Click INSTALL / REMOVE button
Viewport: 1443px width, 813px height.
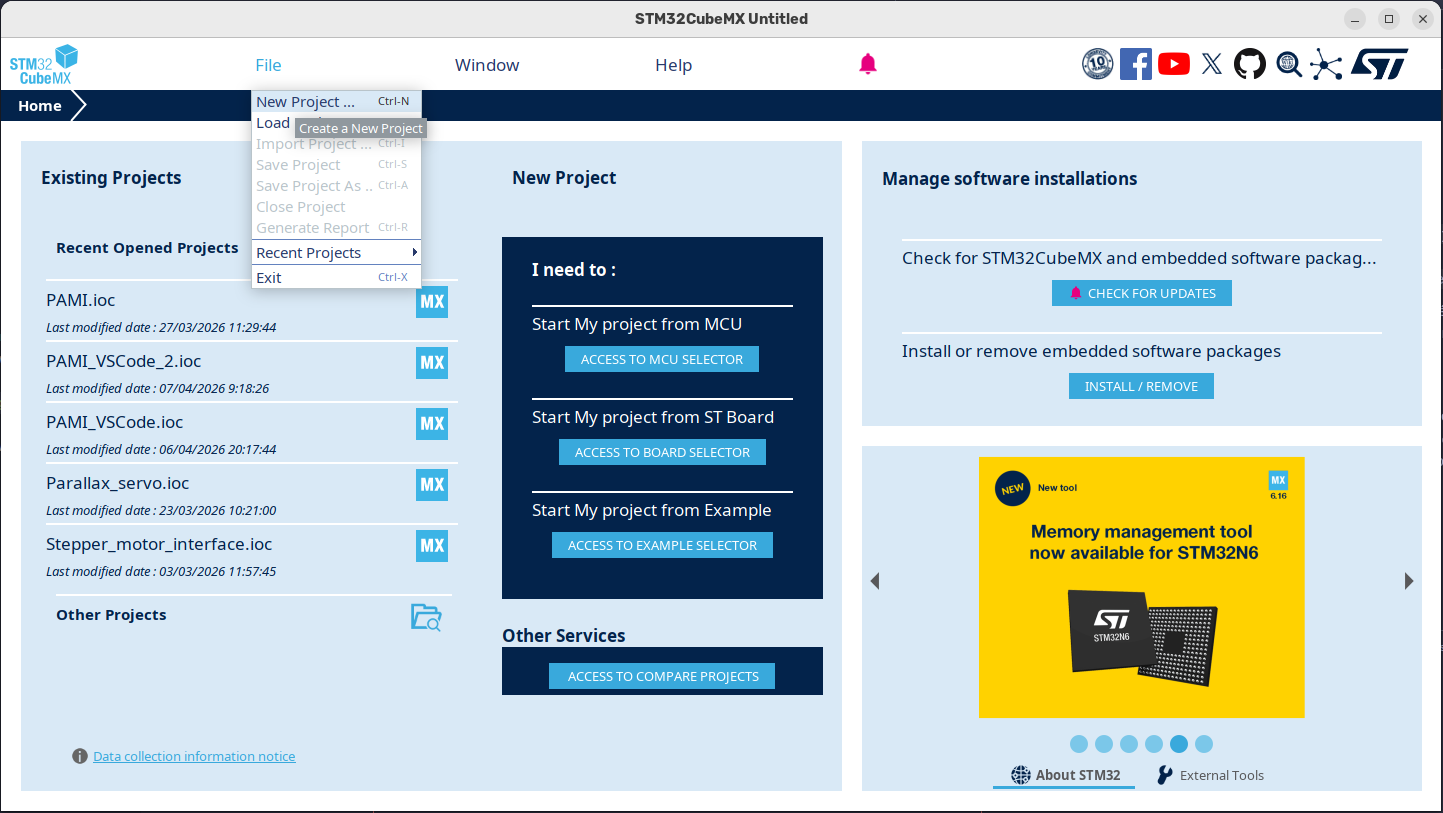pos(1141,386)
